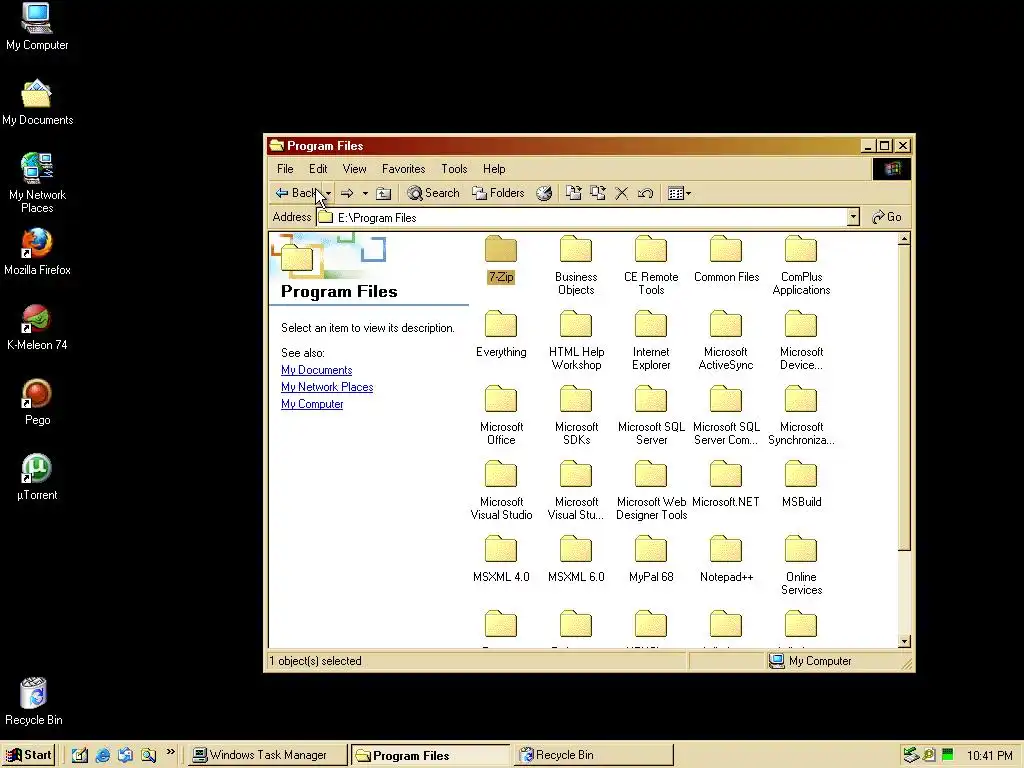Click the scrollbar up arrow
Image resolution: width=1024 pixels, height=768 pixels.
(904, 240)
